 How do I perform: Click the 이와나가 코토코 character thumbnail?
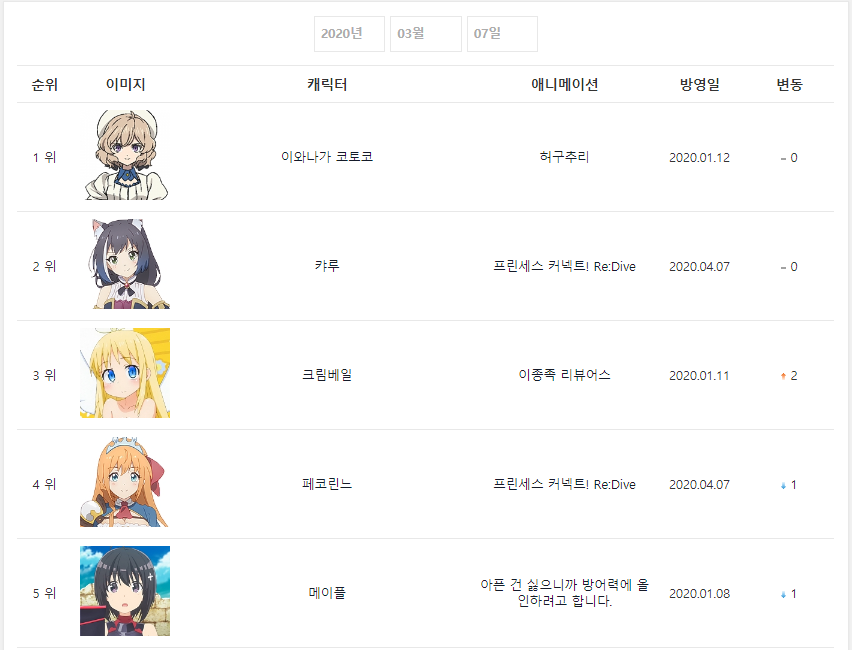(x=125, y=155)
